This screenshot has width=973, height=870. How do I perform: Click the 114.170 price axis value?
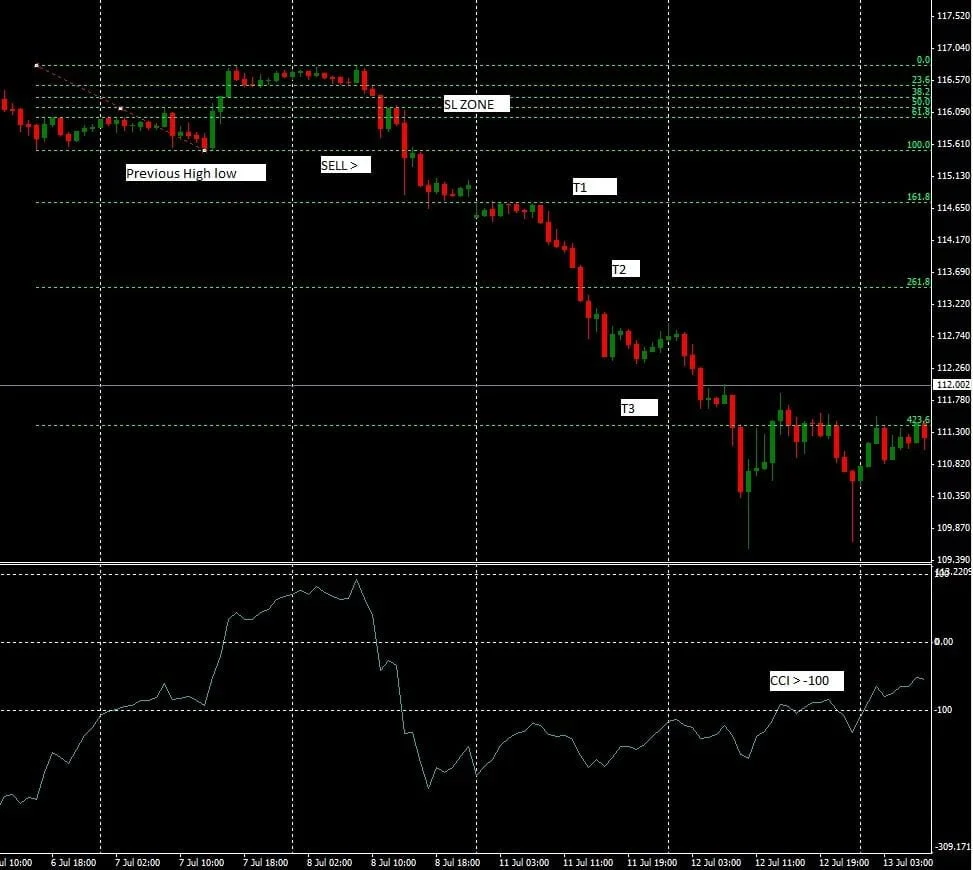coord(953,240)
